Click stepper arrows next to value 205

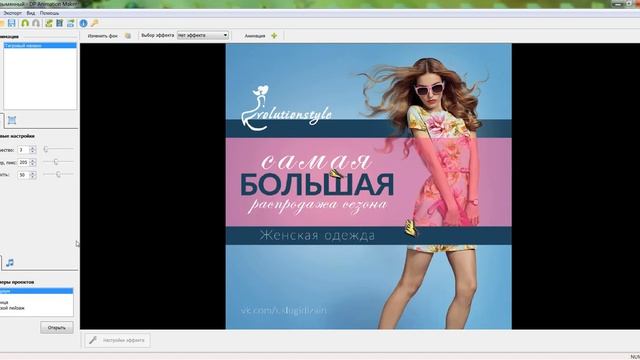pos(33,162)
